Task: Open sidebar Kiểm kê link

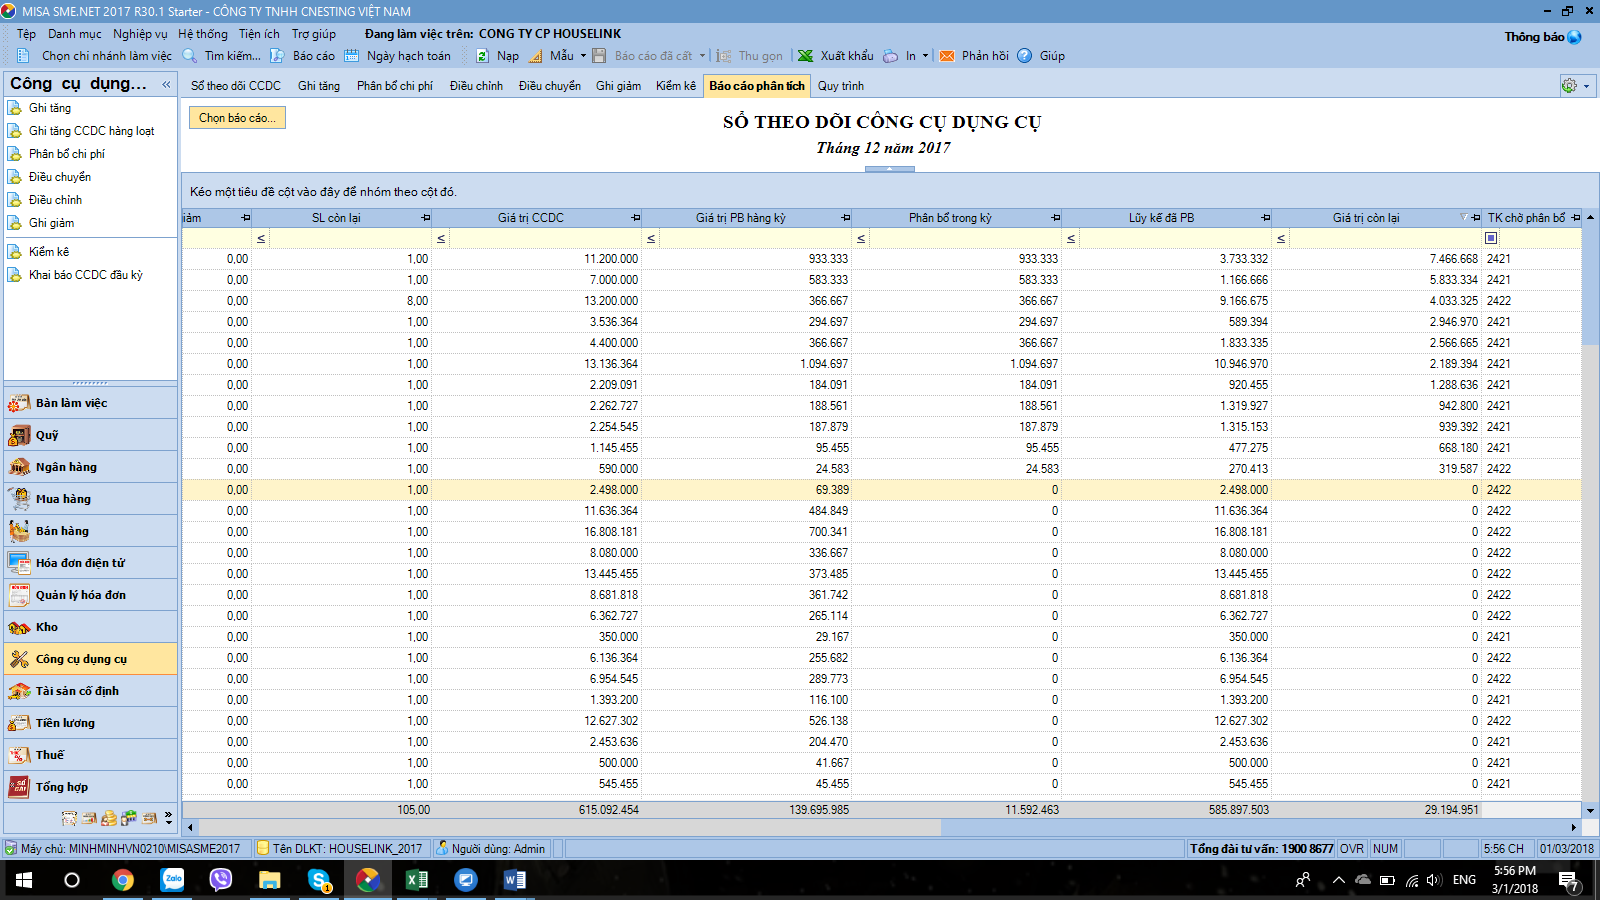Action: [49, 252]
